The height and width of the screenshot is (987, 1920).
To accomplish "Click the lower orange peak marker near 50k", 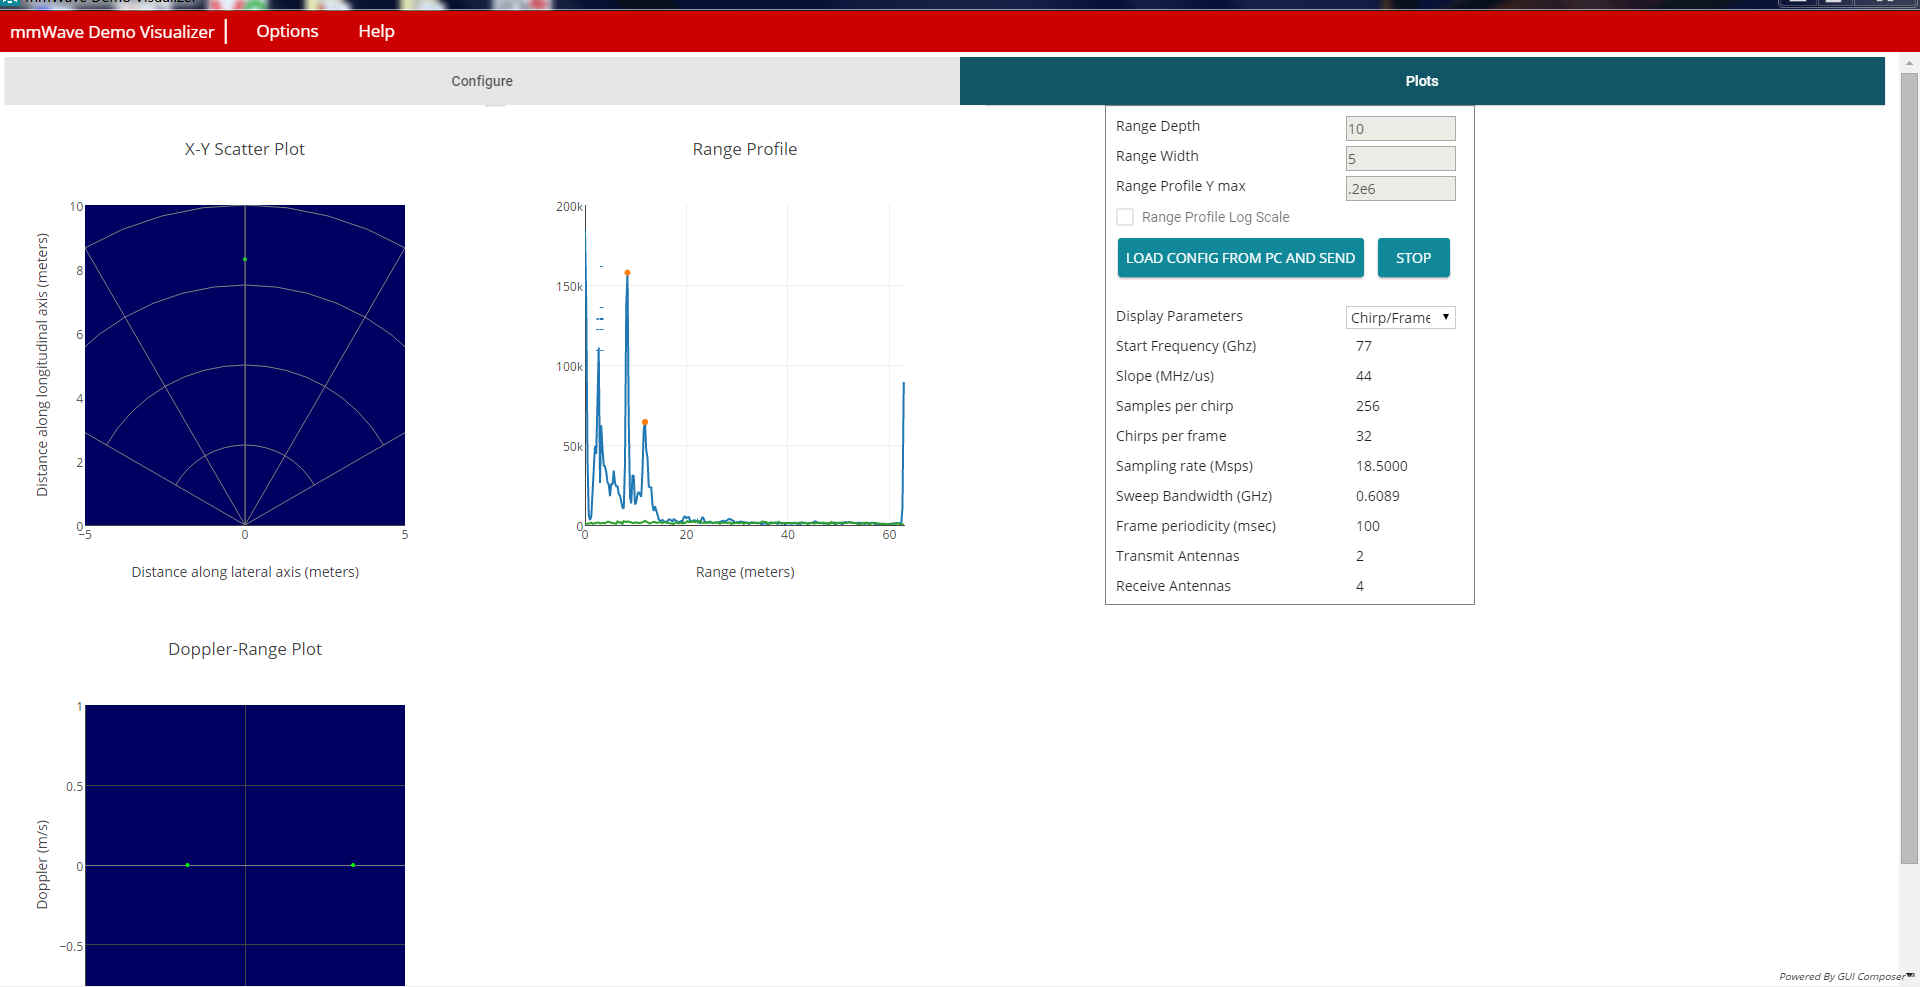I will pos(645,422).
